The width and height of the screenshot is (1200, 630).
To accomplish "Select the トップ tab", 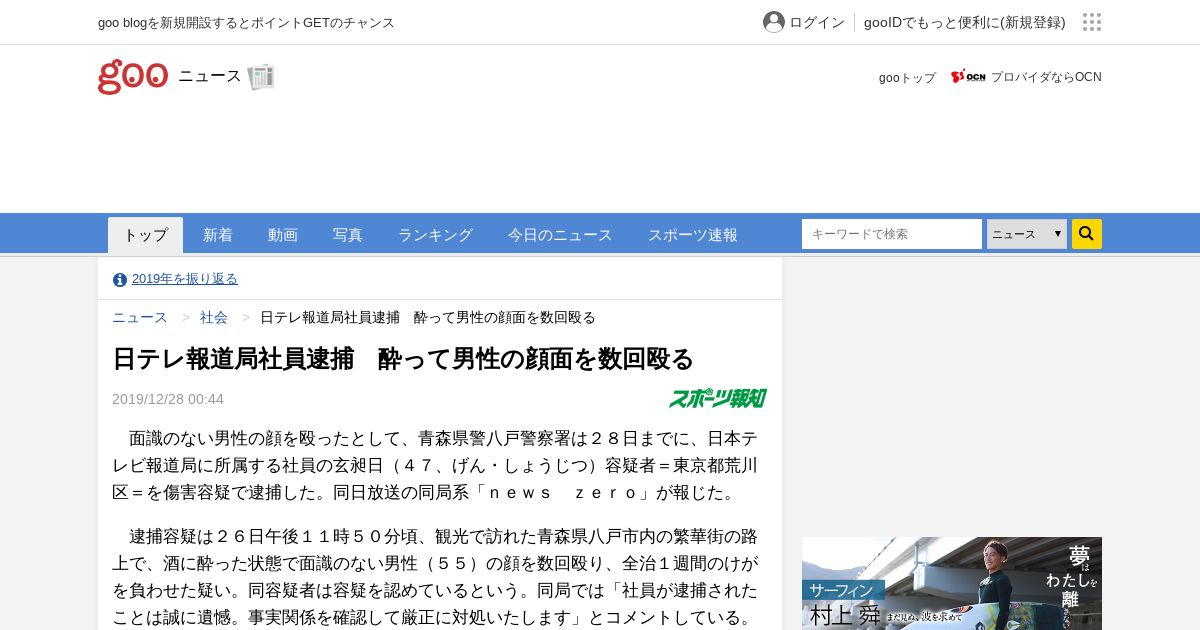I will [146, 235].
